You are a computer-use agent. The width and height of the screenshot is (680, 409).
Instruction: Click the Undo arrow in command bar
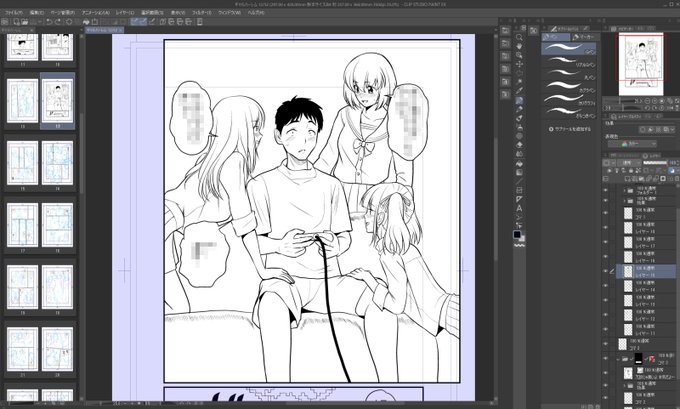click(49, 22)
